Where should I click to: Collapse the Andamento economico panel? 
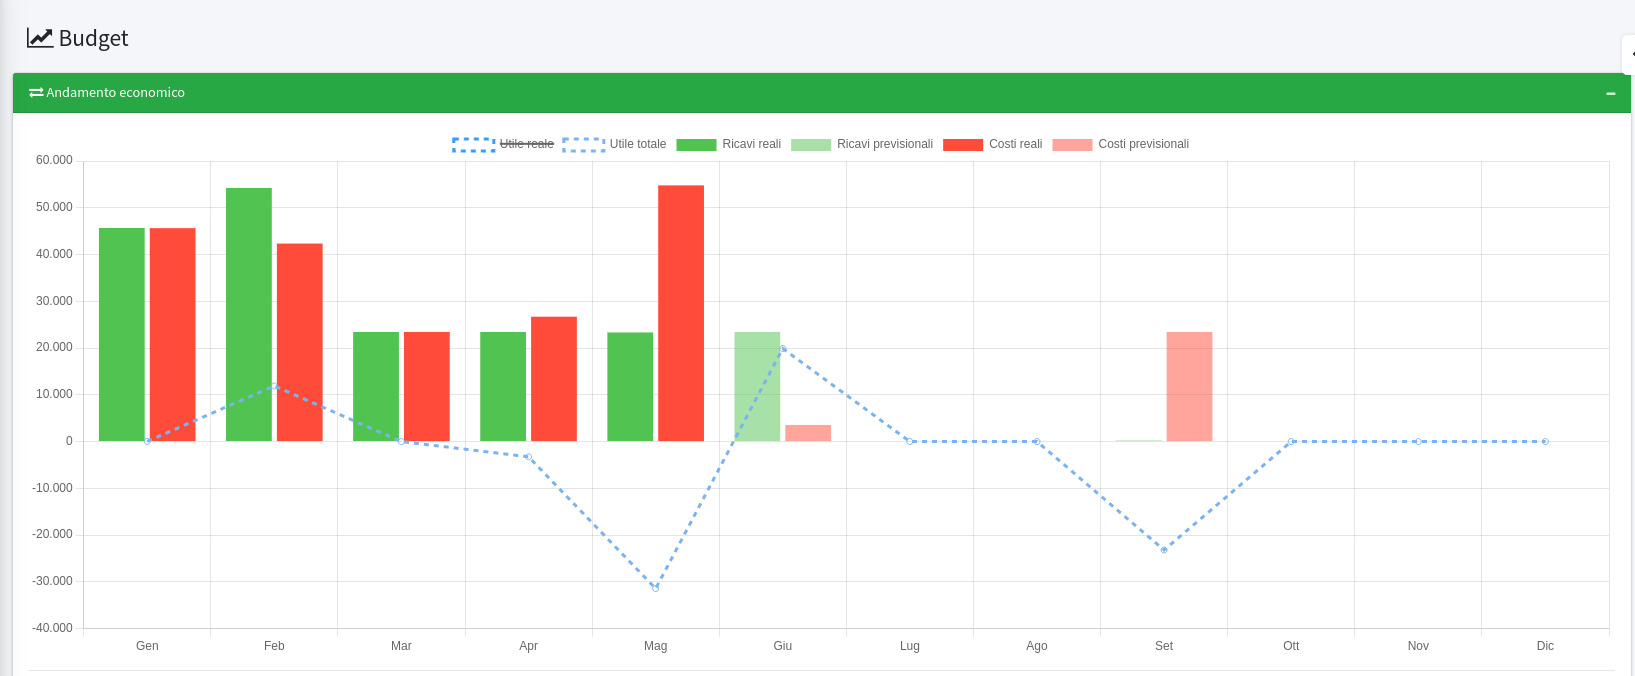click(x=1610, y=93)
